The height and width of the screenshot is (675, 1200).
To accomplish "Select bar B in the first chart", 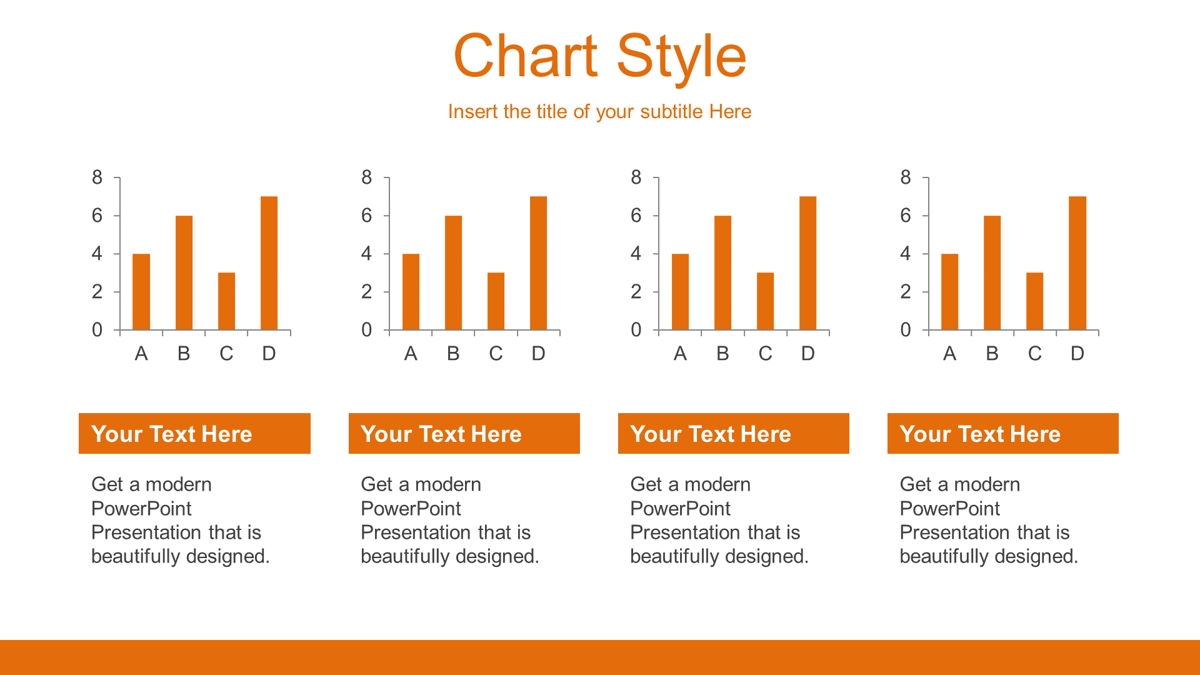I will [184, 273].
